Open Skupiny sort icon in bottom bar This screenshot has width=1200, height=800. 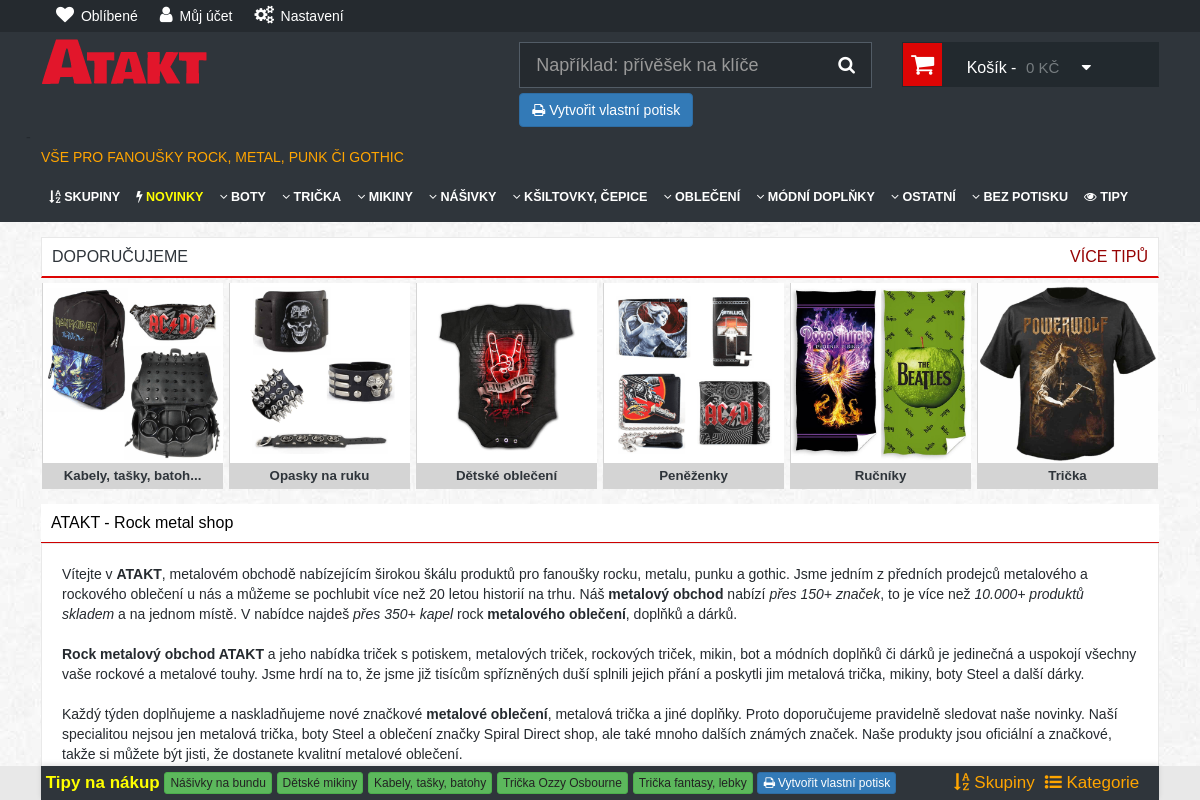(x=962, y=782)
